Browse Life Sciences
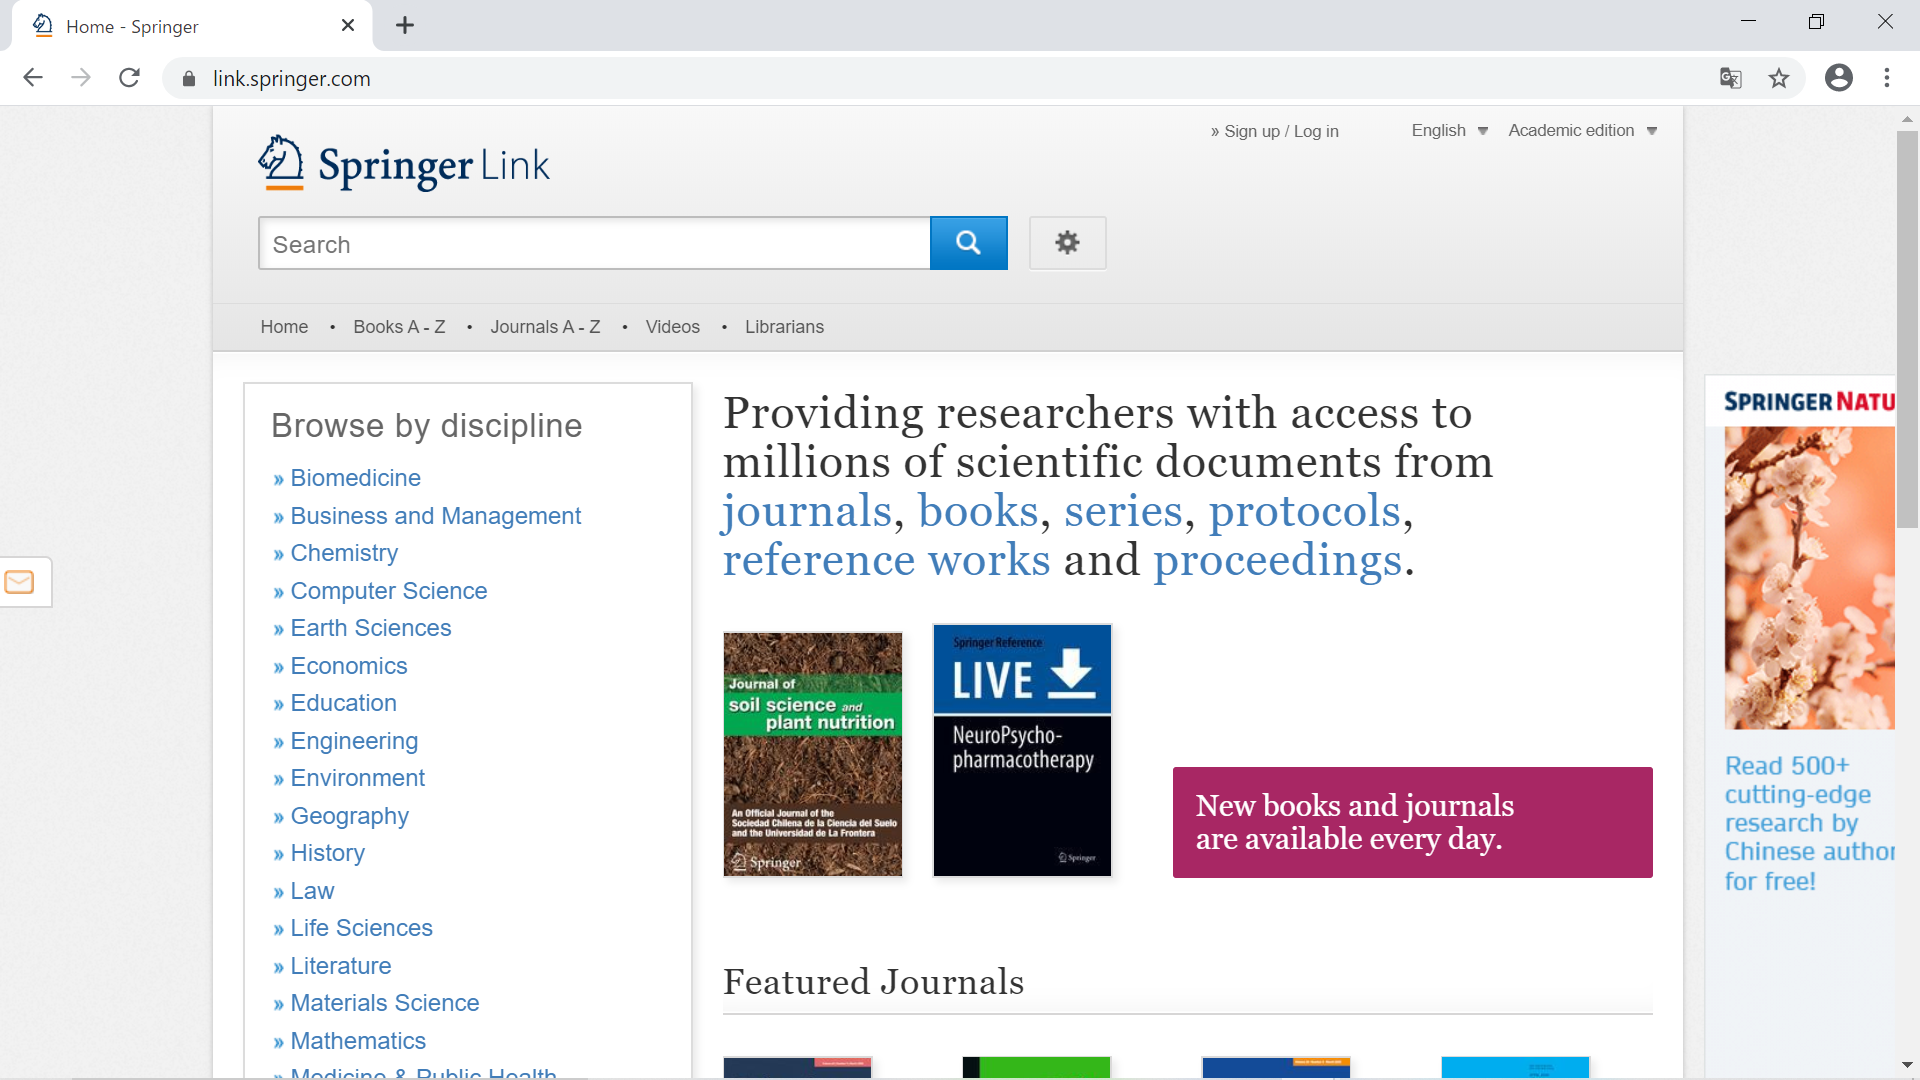 361,928
